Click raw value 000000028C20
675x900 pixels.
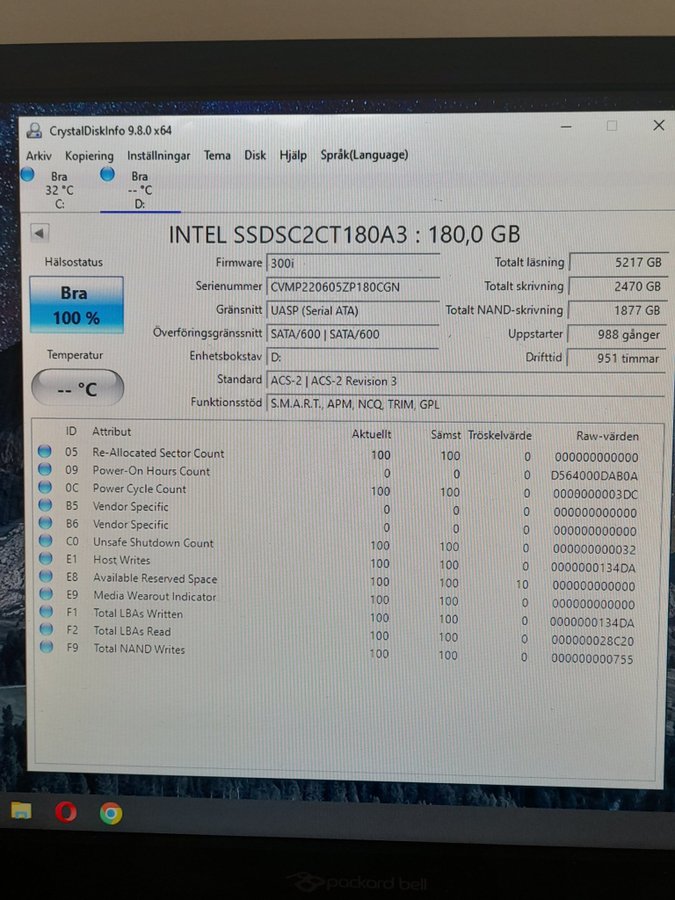592,641
